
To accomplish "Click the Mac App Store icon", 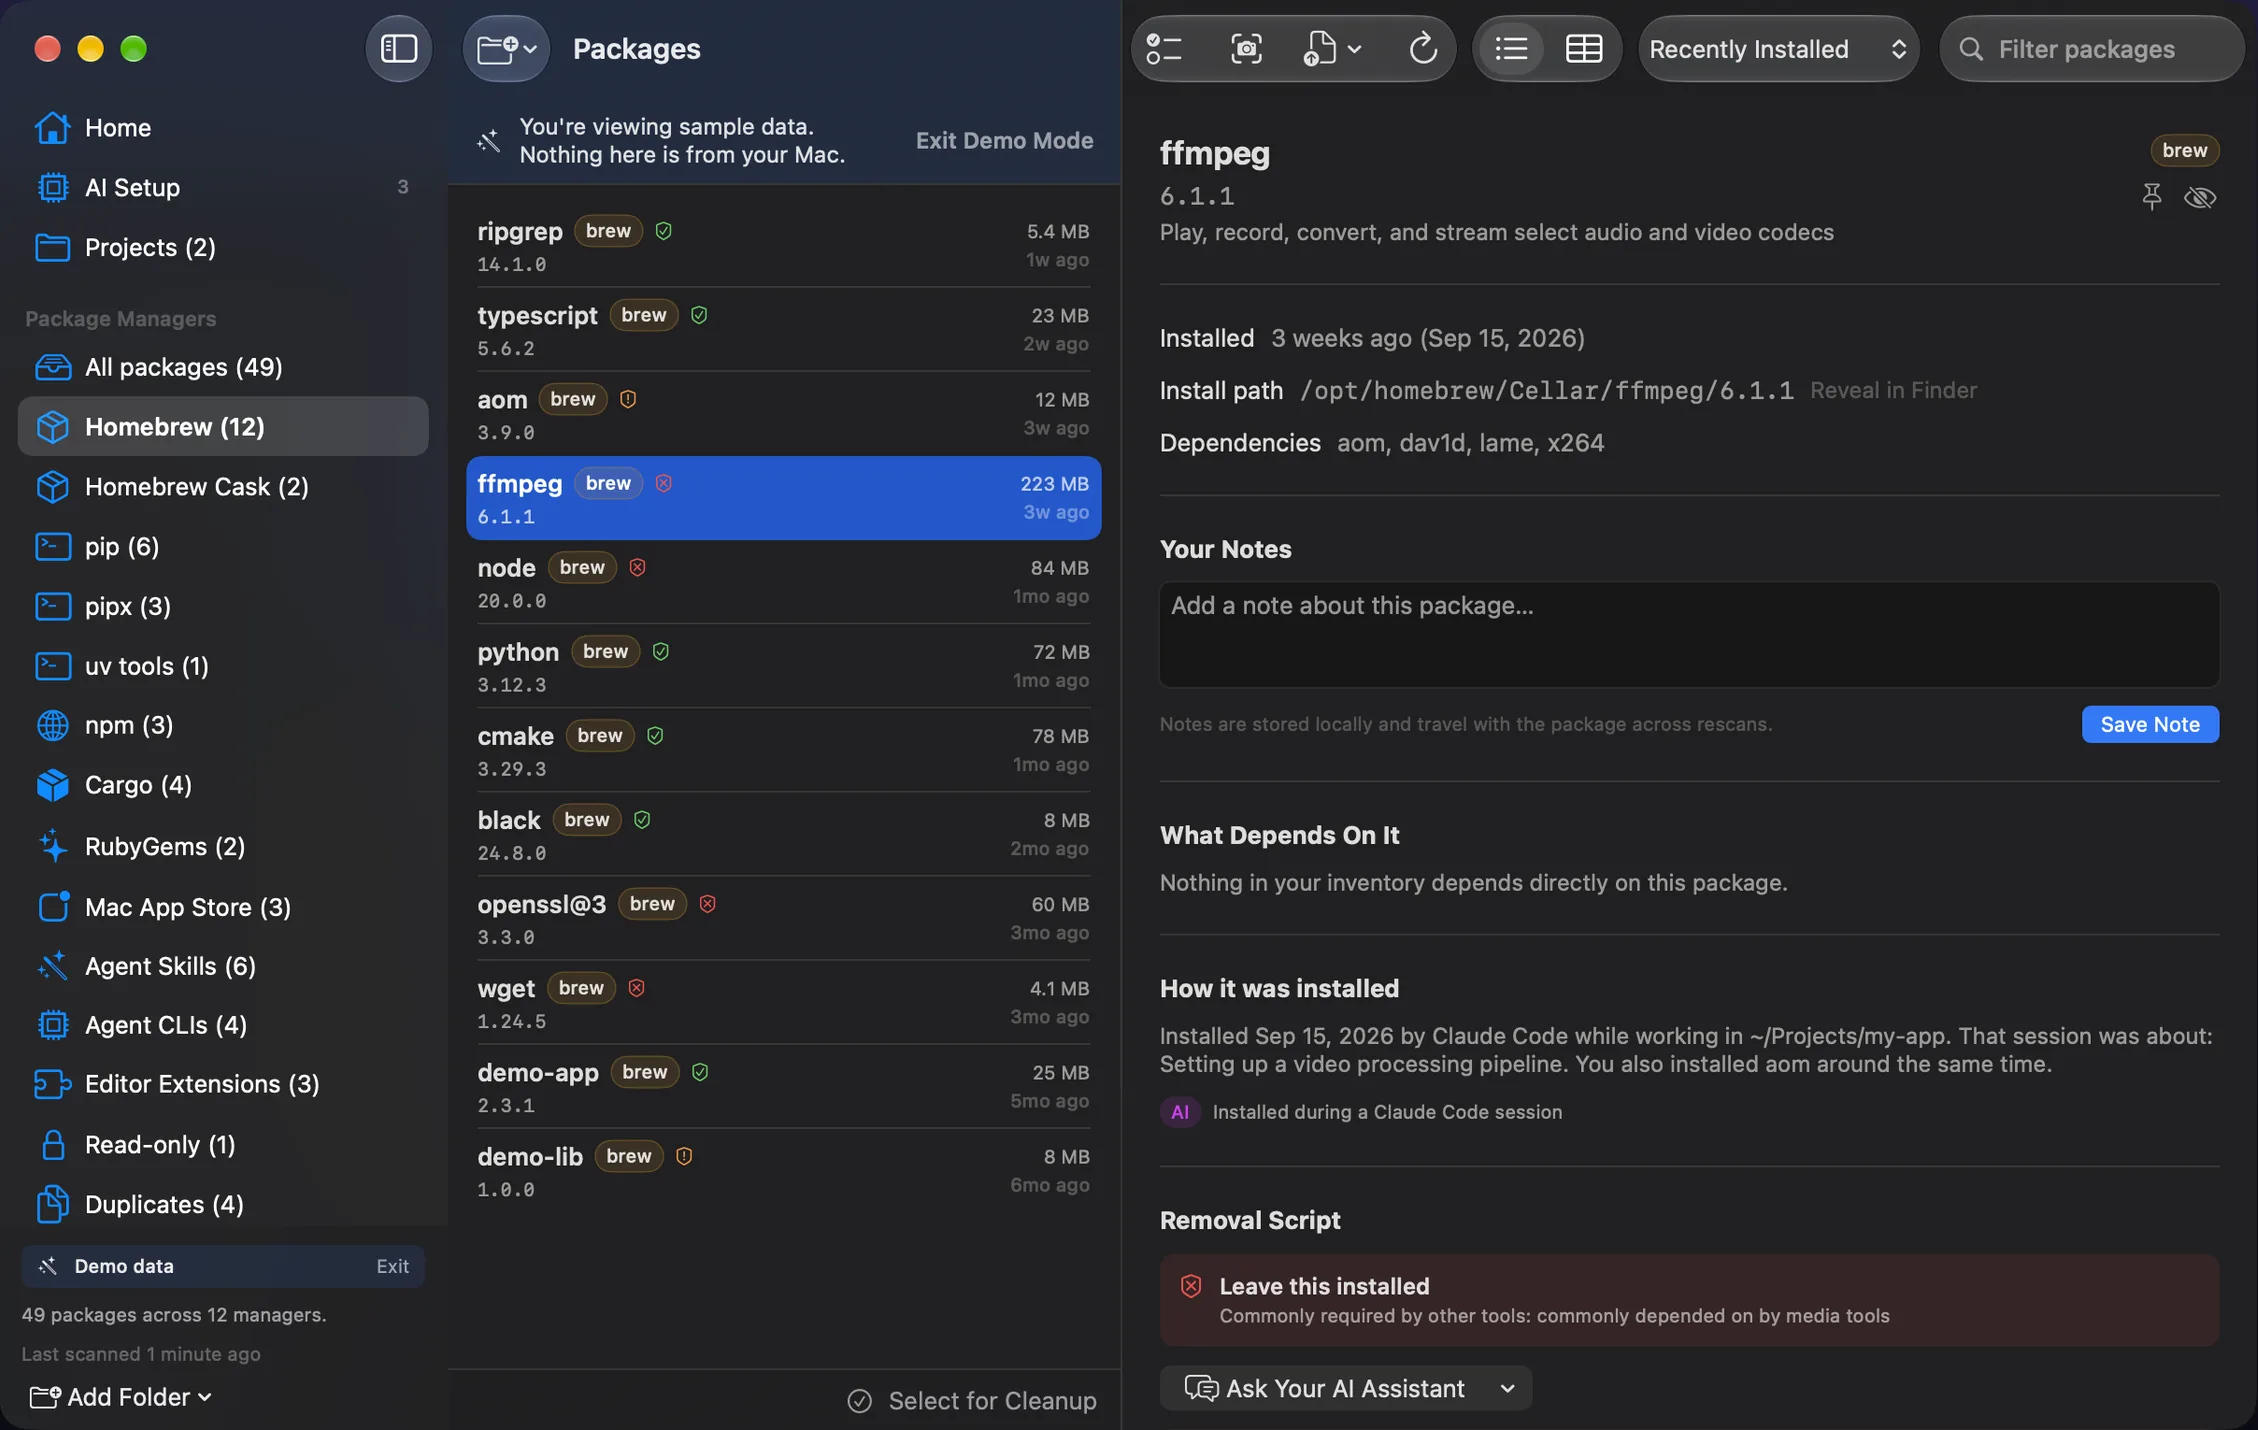I will (x=52, y=907).
